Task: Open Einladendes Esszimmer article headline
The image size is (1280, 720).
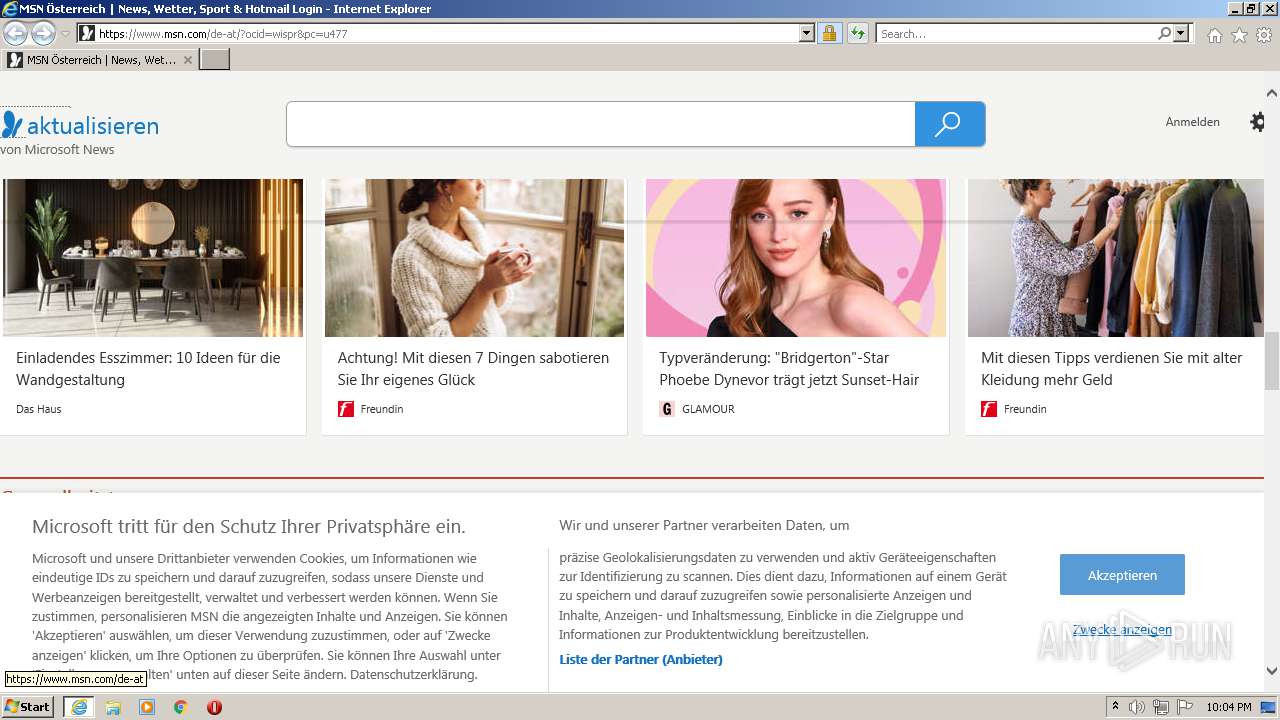Action: tap(148, 369)
